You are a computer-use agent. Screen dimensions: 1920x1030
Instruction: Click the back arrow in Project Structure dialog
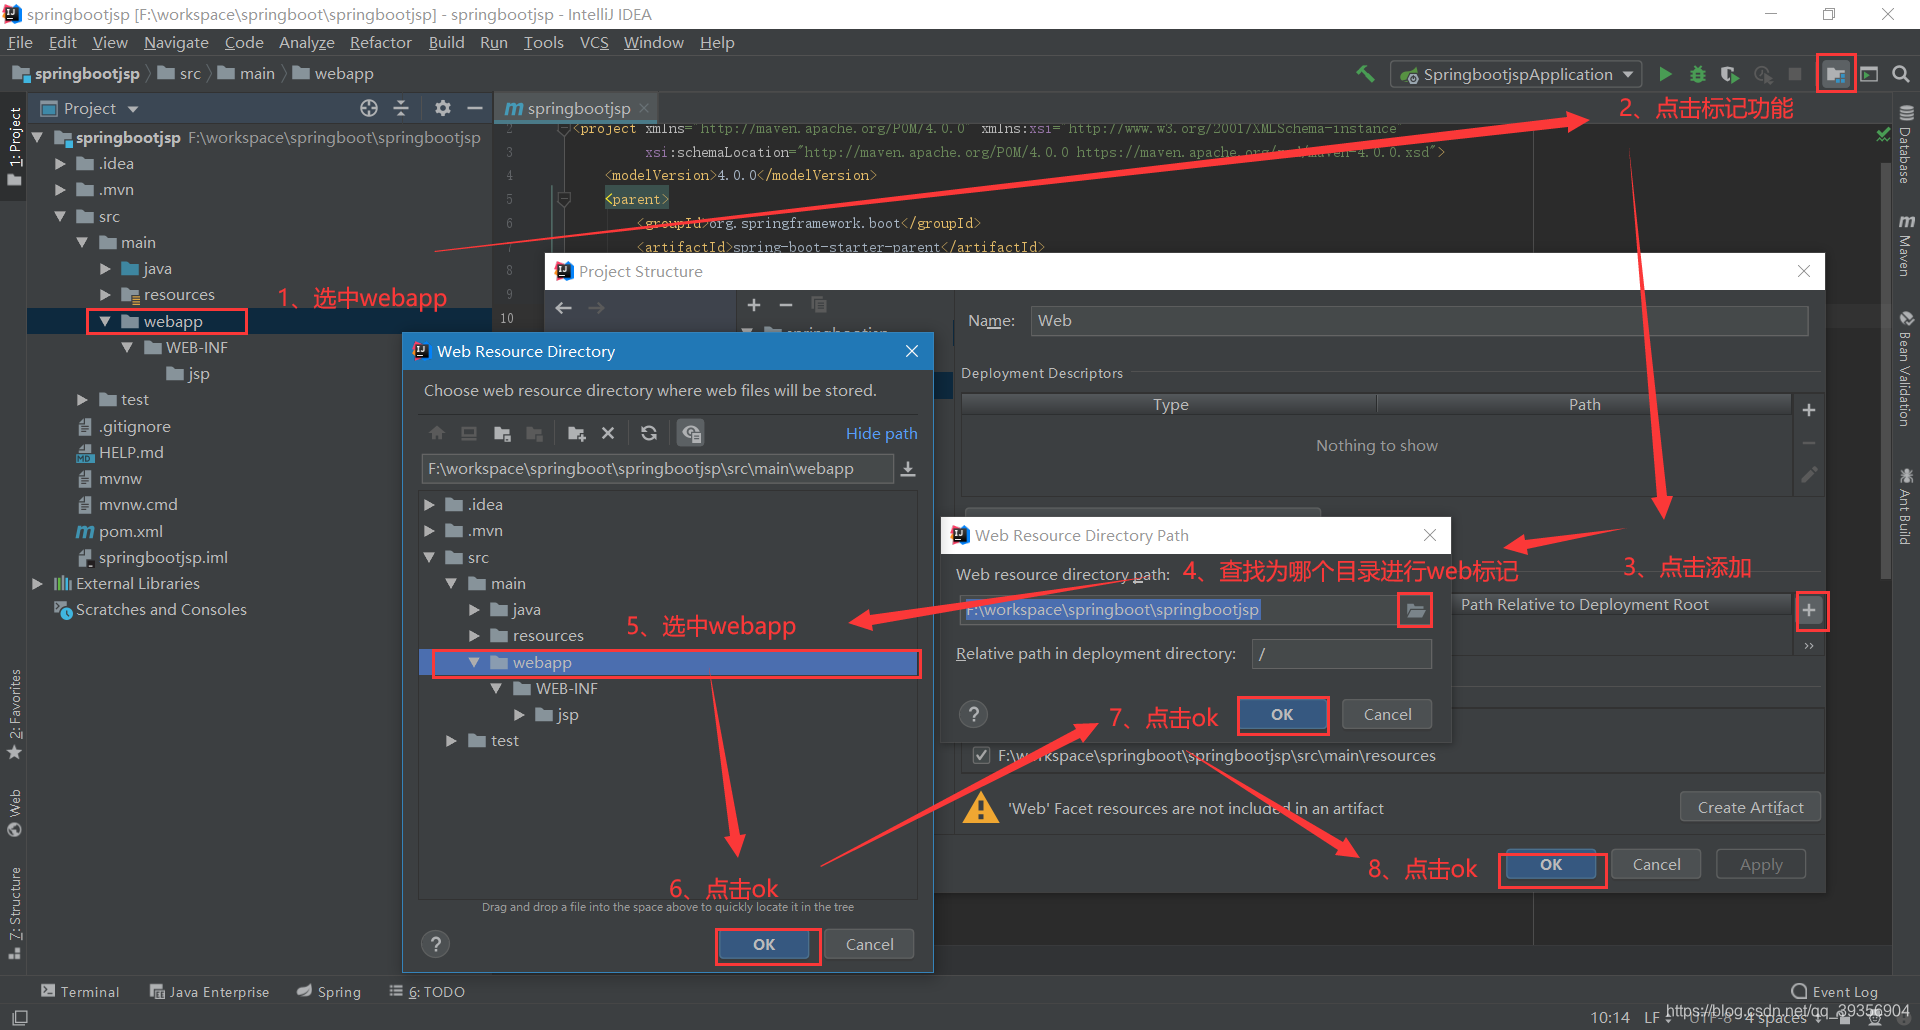563,308
